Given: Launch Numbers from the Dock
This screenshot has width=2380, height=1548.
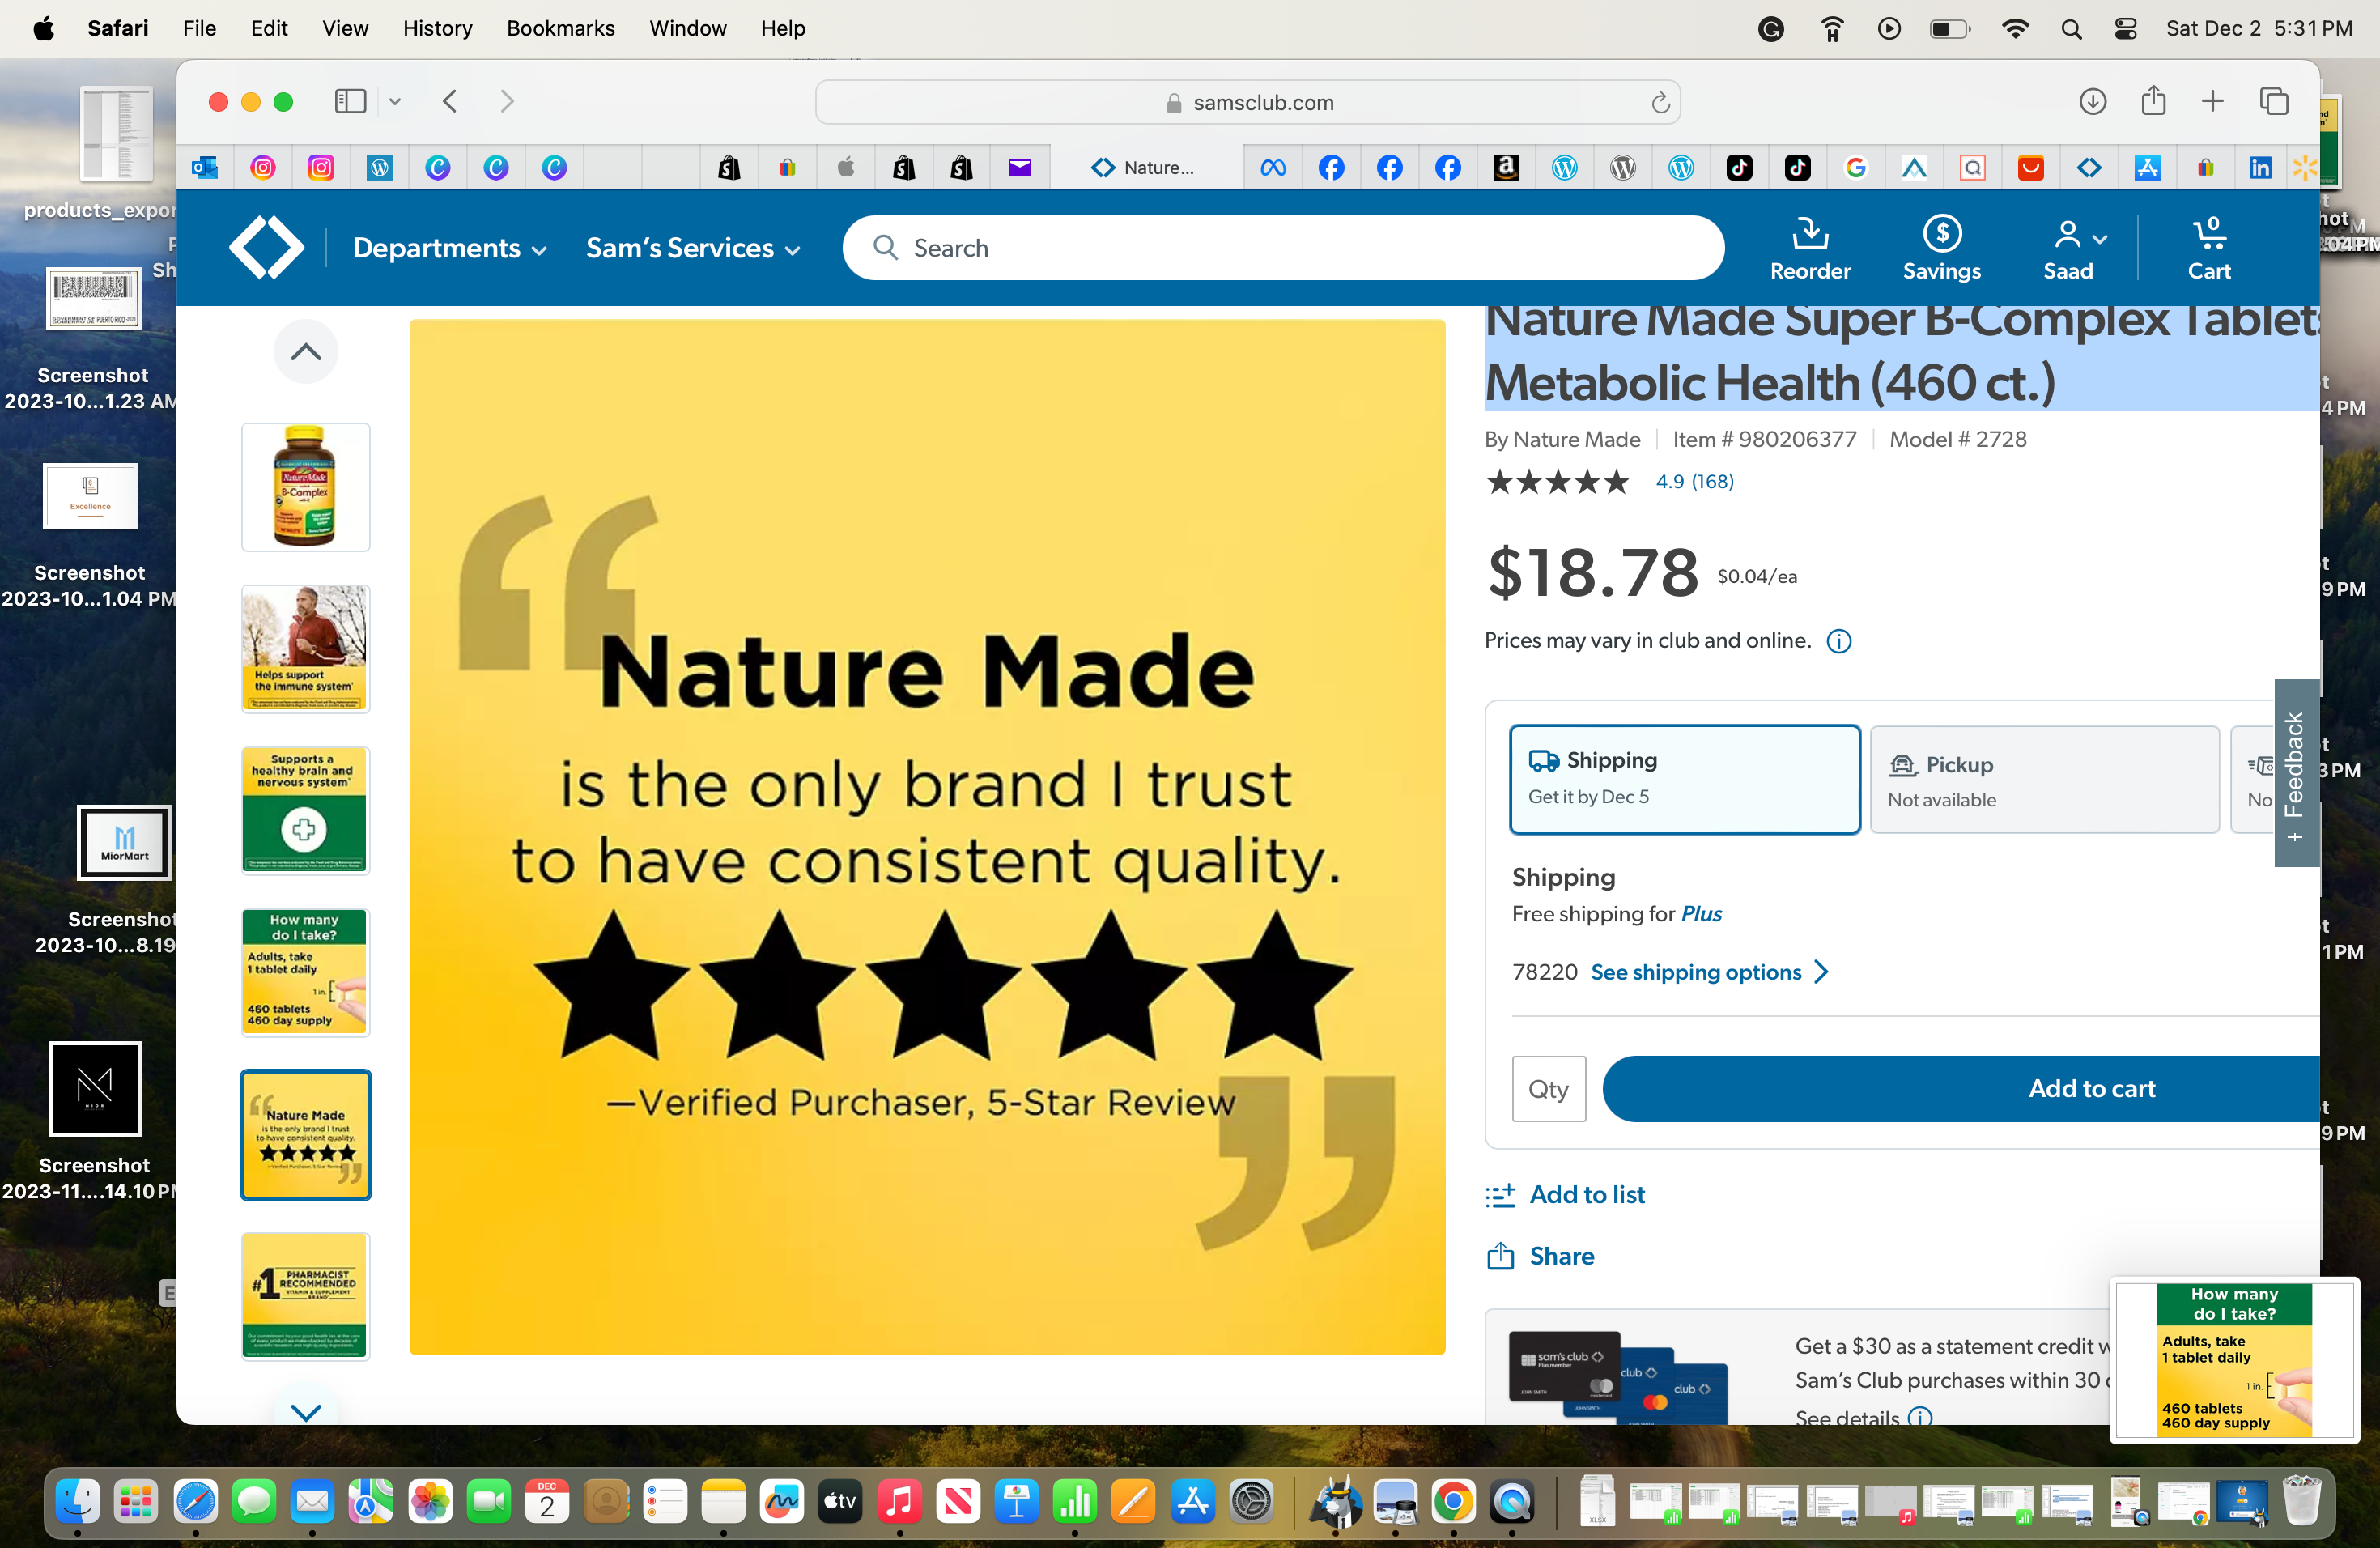Looking at the screenshot, I should coord(1074,1502).
